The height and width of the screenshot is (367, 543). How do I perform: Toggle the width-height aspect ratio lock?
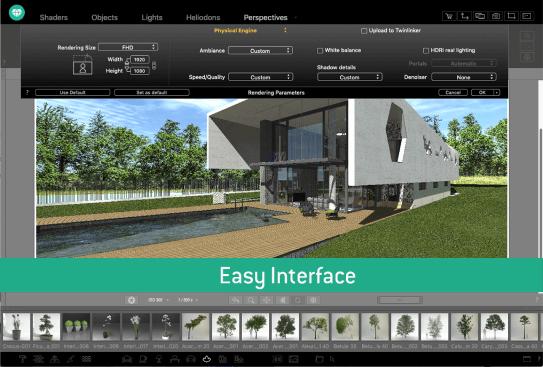point(154,65)
